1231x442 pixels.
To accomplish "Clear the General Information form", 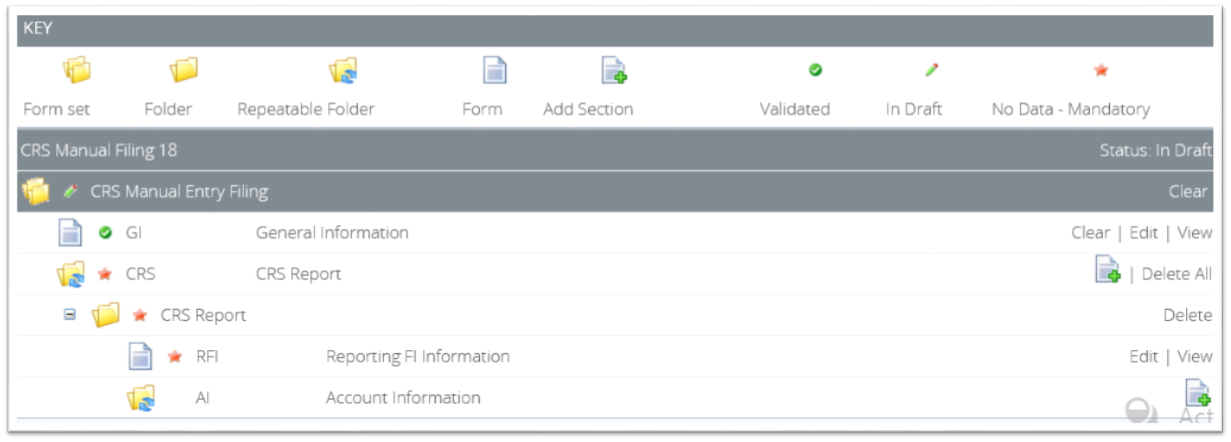I will 1090,233.
